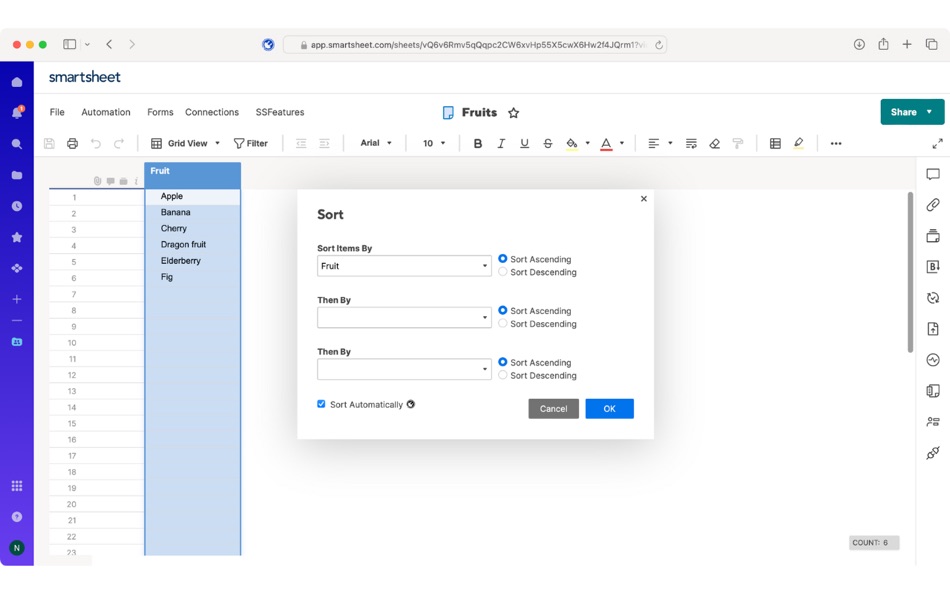Click the Undo arrow in toolbar
The width and height of the screenshot is (950, 594).
pos(96,144)
